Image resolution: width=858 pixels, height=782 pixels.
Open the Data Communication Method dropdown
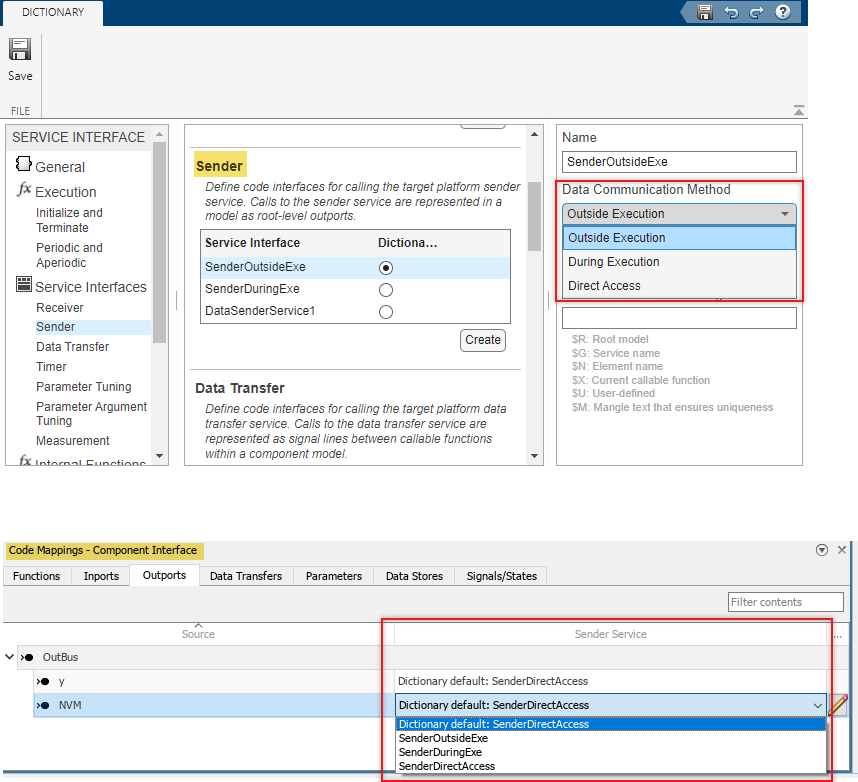(786, 213)
